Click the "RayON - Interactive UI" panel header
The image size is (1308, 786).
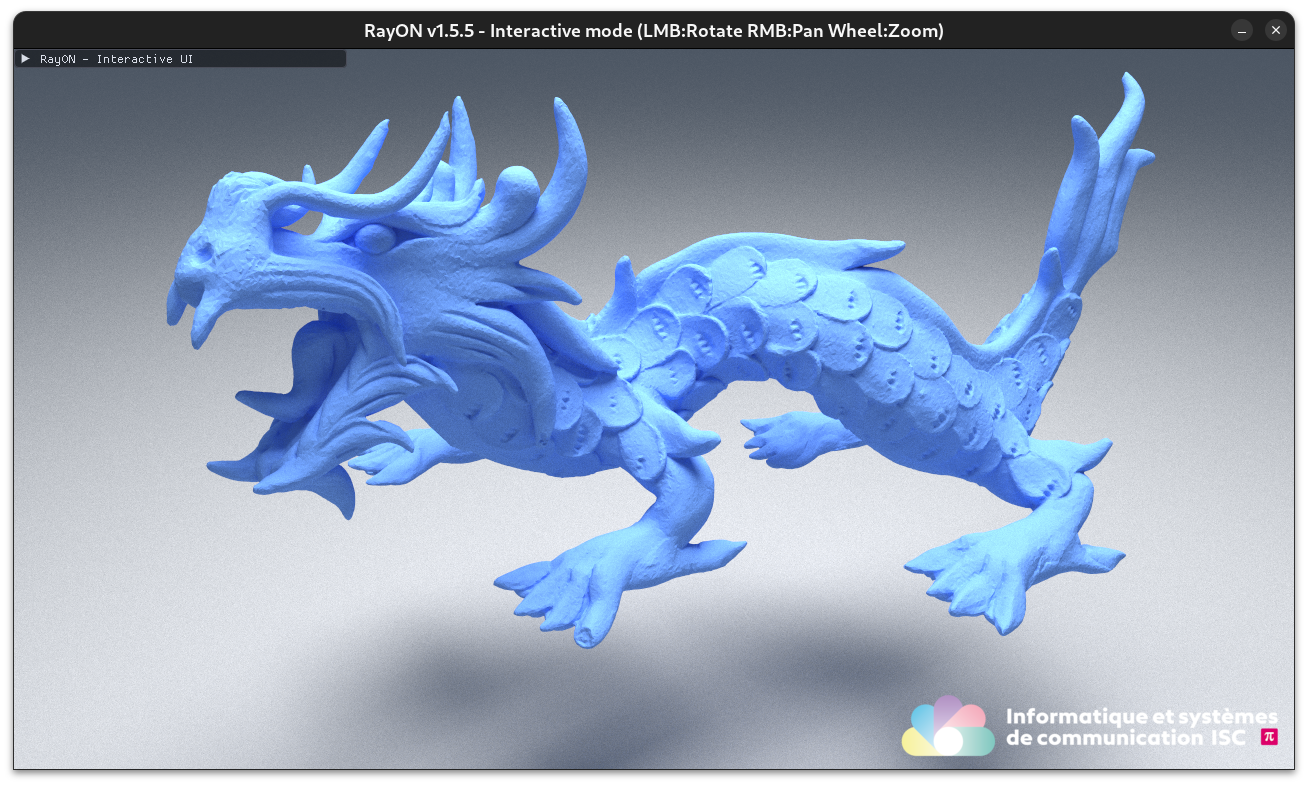point(116,59)
